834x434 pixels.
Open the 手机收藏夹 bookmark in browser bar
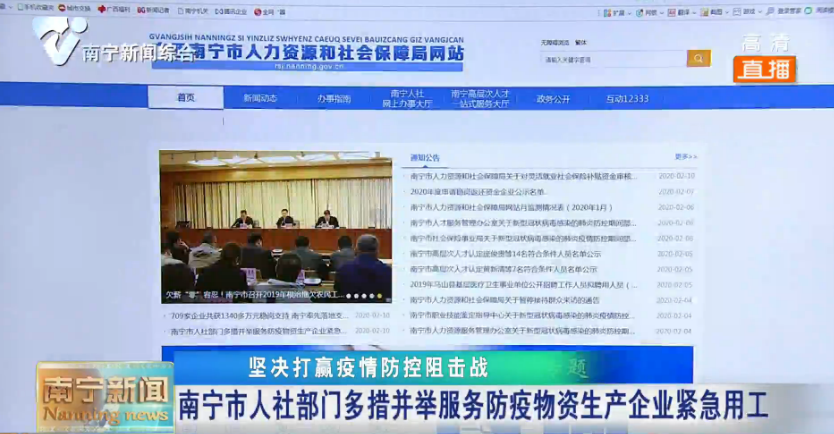pyautogui.click(x=35, y=7)
